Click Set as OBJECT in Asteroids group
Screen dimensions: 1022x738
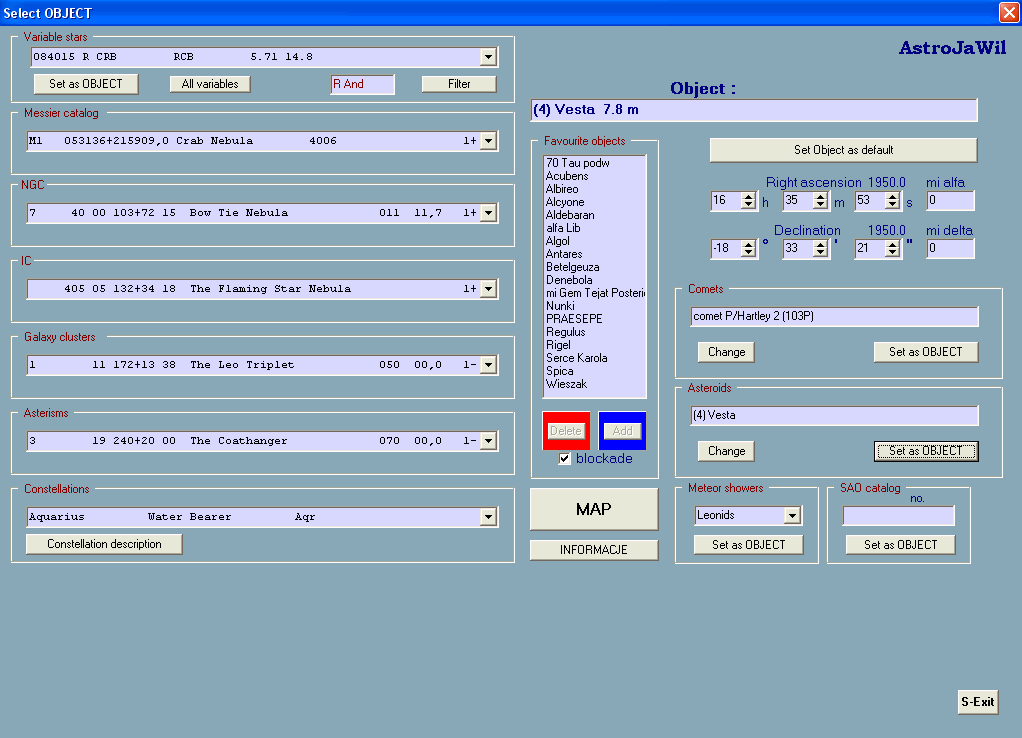[926, 451]
